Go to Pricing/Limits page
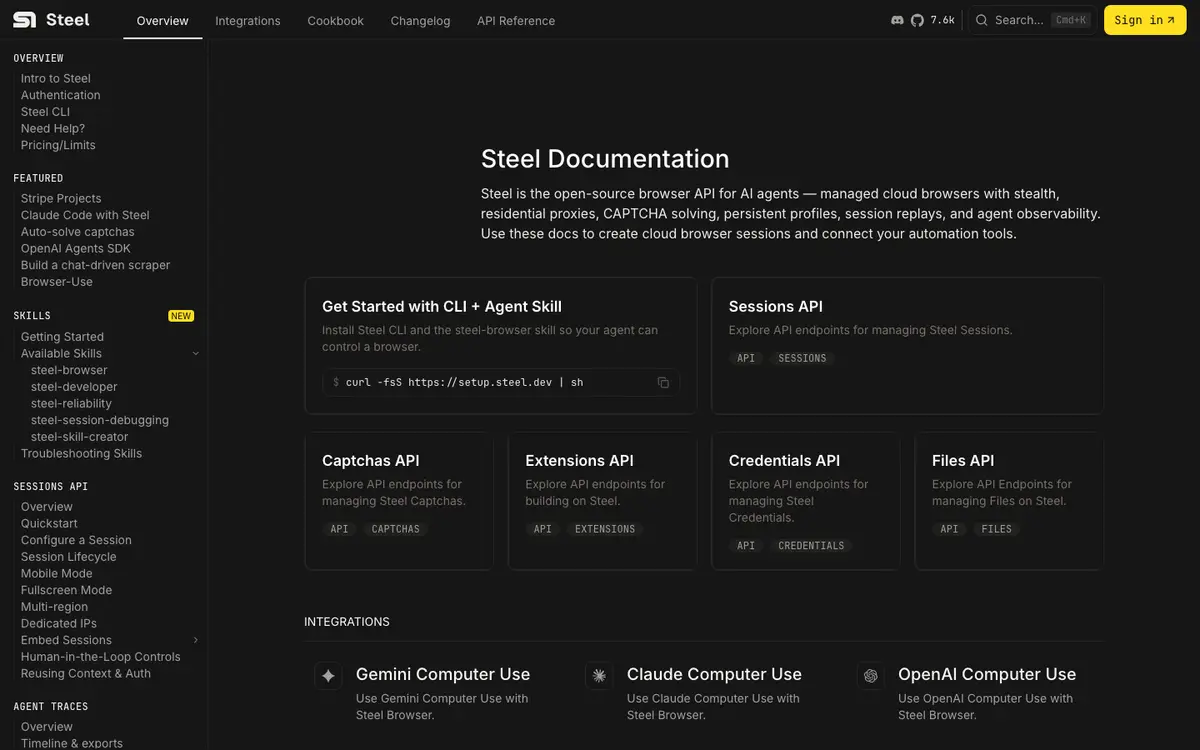This screenshot has width=1200, height=750. [58, 145]
